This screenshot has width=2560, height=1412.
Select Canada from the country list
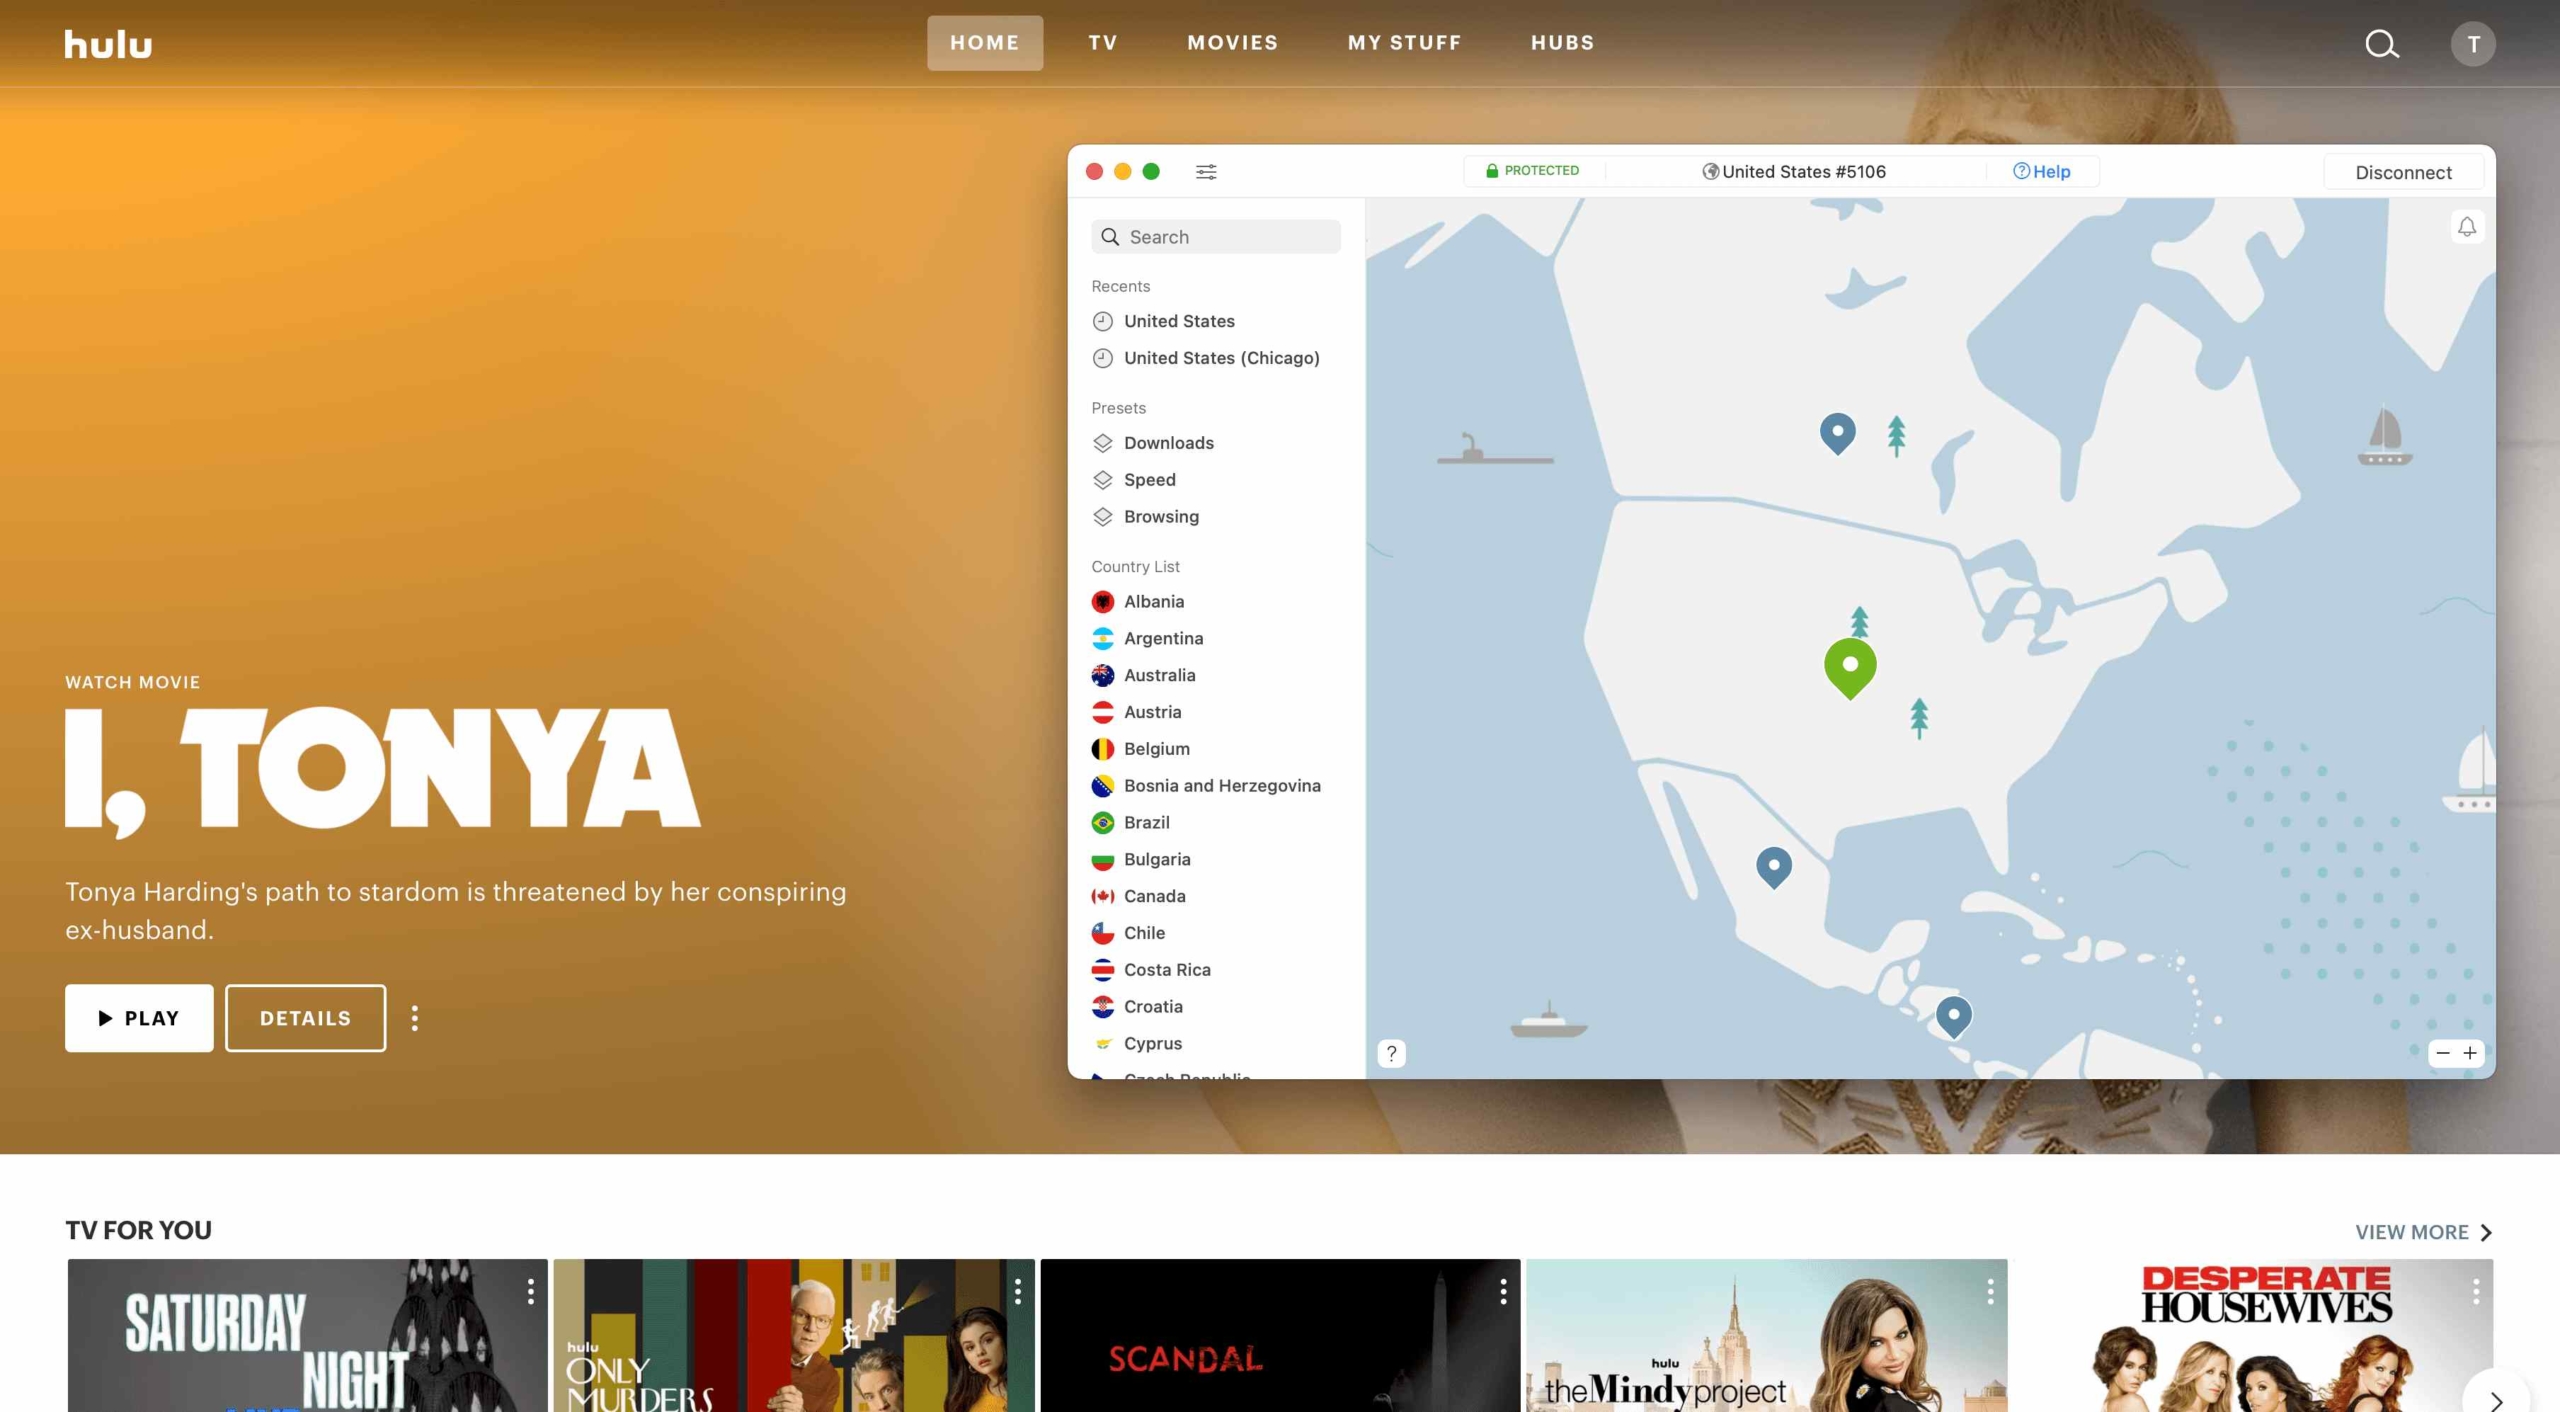[1156, 896]
